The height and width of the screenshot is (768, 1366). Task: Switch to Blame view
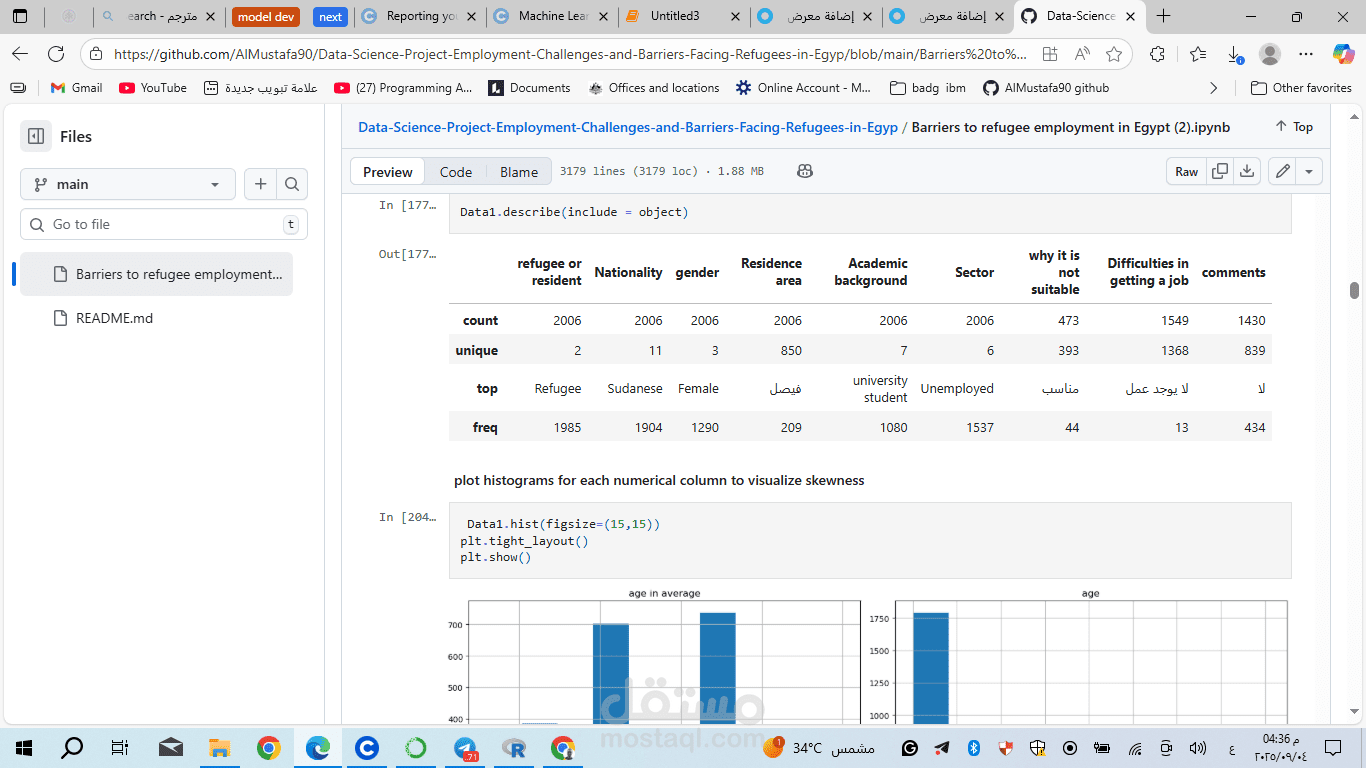point(519,172)
